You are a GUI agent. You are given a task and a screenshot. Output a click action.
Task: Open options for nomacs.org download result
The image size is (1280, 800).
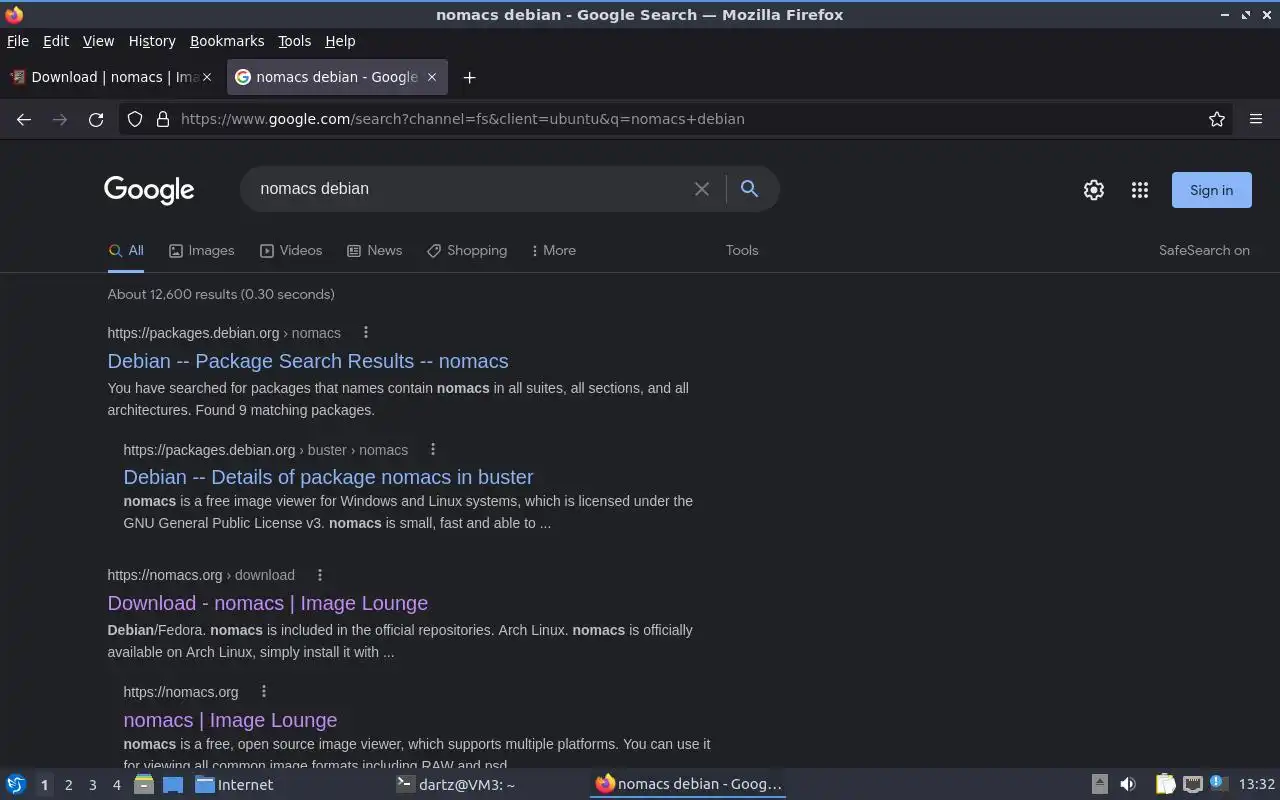coord(320,574)
